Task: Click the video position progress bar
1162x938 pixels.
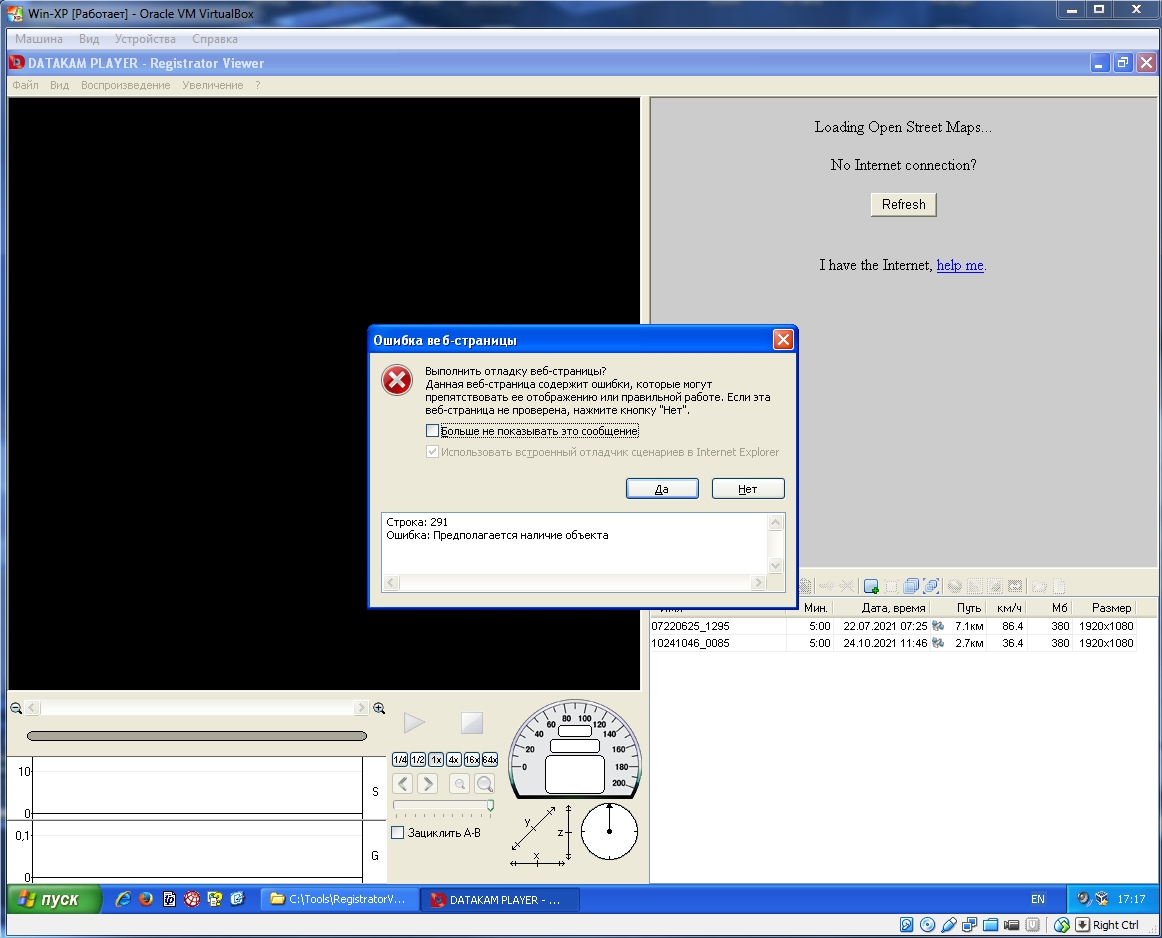Action: [x=196, y=736]
